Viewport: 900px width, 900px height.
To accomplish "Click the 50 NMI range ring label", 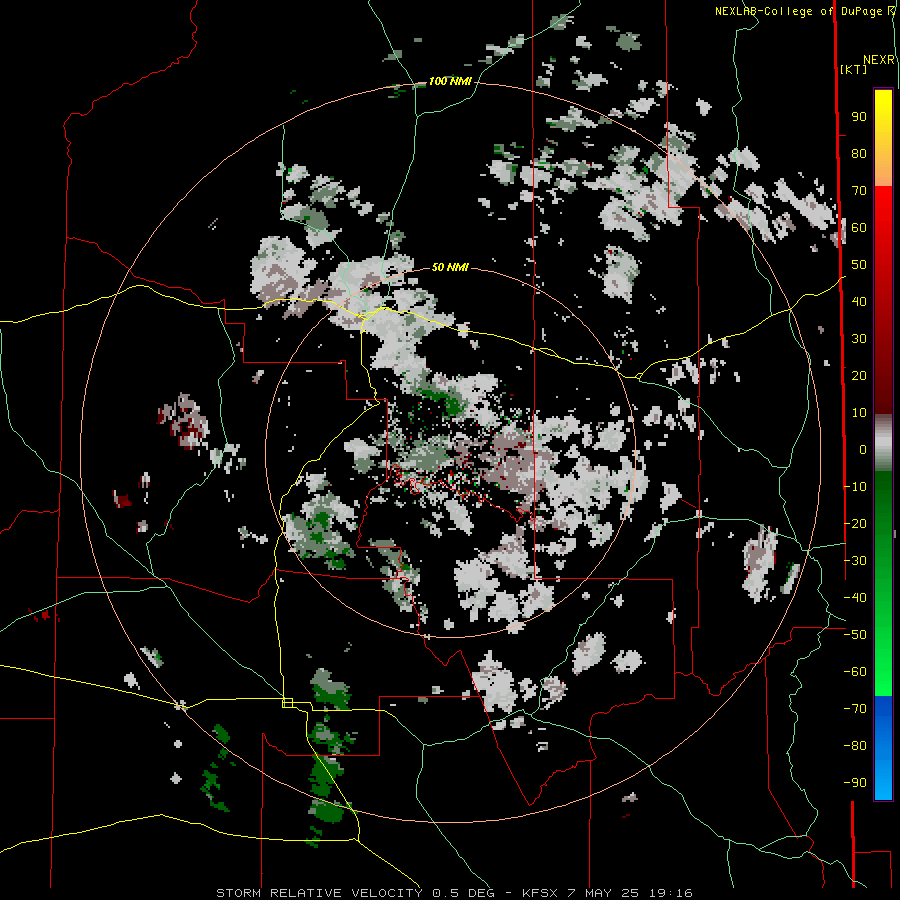I will [450, 267].
